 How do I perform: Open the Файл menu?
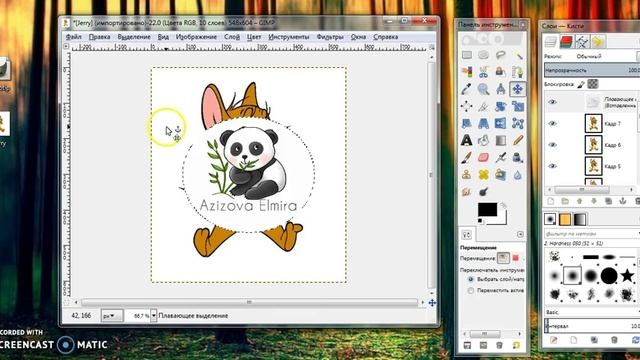73,37
